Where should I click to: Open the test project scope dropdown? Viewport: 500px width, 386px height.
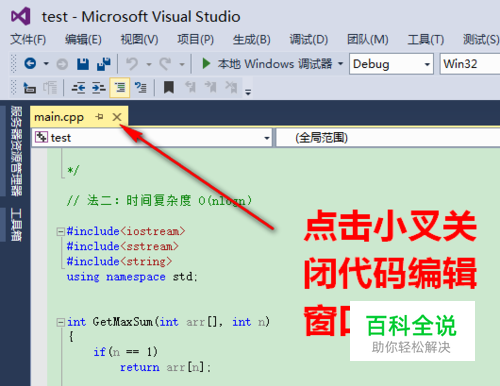(x=152, y=138)
